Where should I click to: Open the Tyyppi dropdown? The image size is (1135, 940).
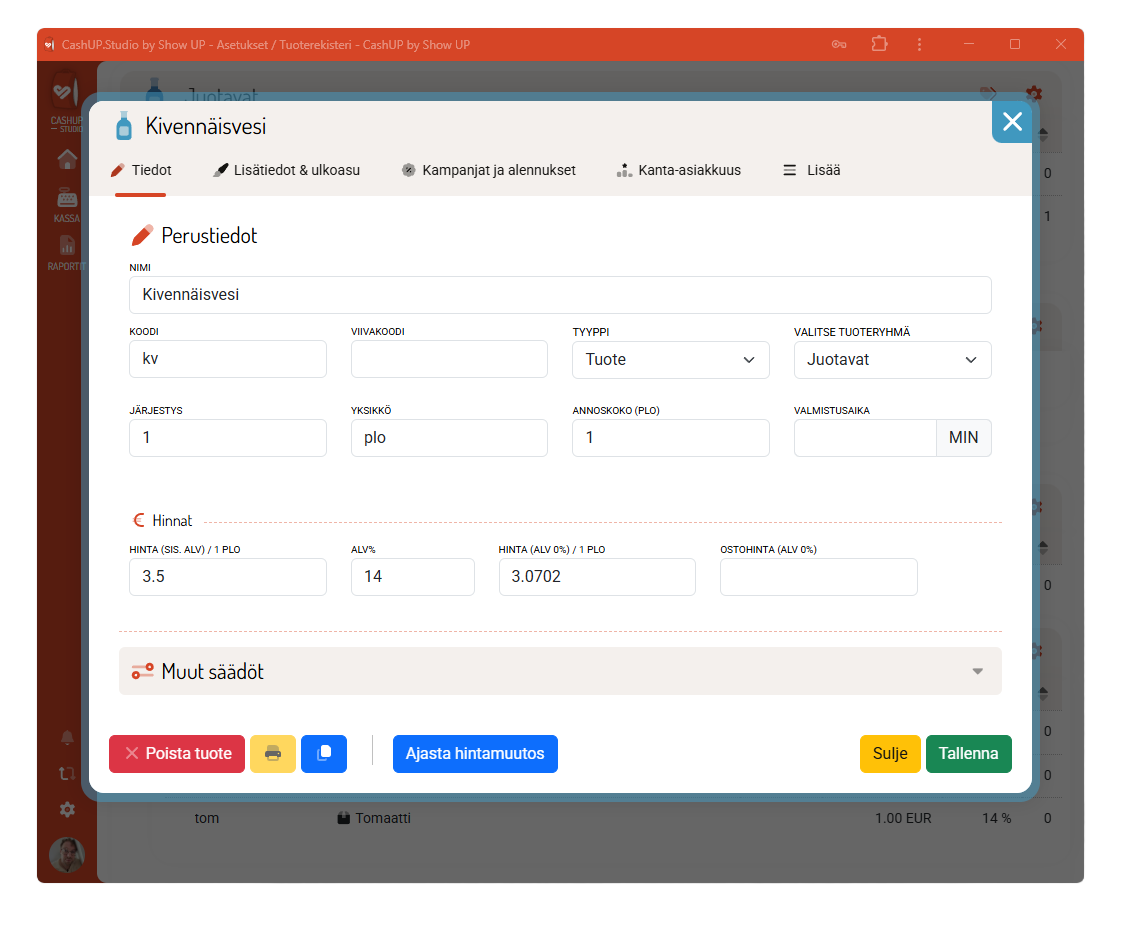[670, 360]
